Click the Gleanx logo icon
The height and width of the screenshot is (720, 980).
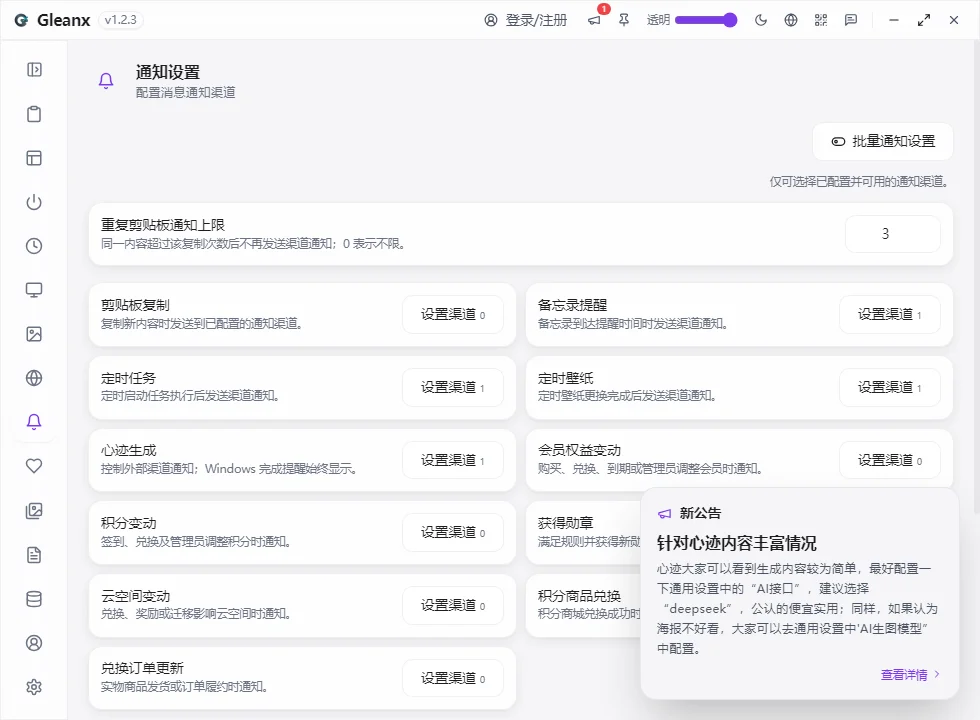[x=21, y=20]
